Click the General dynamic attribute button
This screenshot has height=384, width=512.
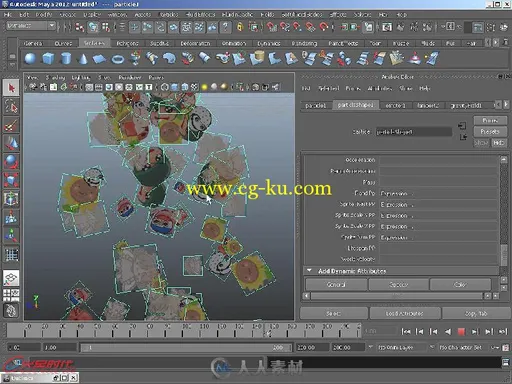[x=336, y=285]
